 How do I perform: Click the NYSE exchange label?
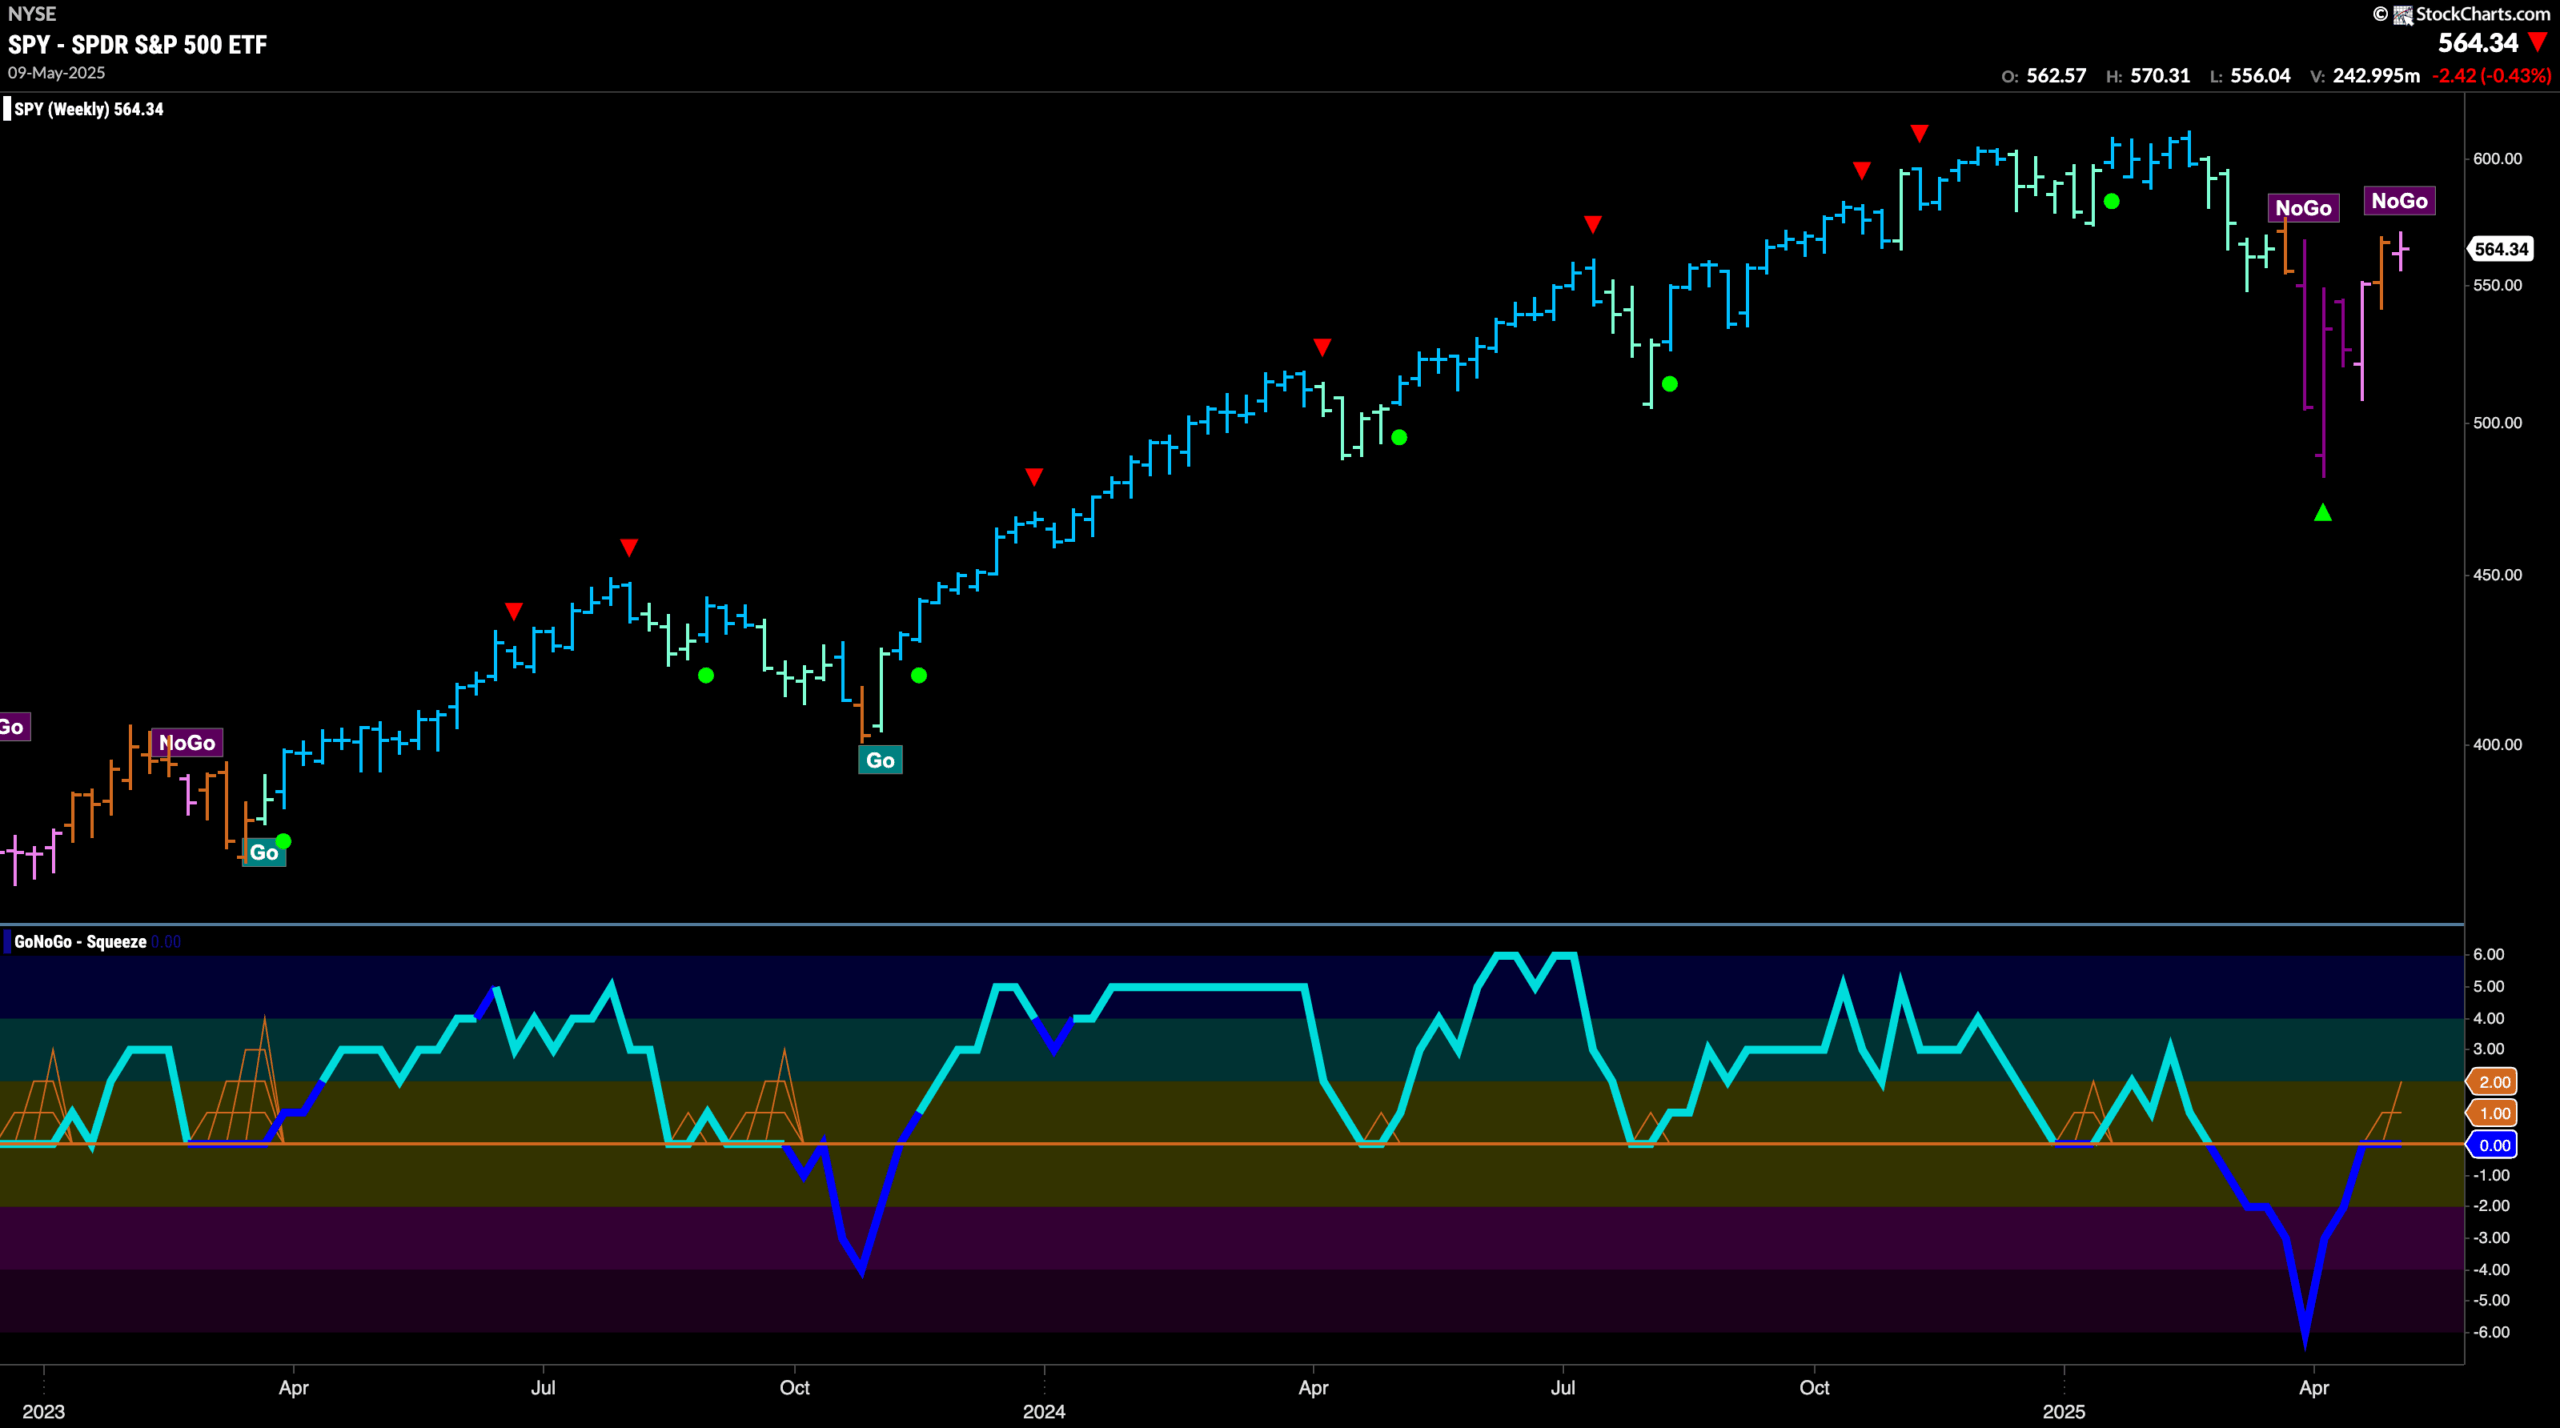click(x=32, y=14)
